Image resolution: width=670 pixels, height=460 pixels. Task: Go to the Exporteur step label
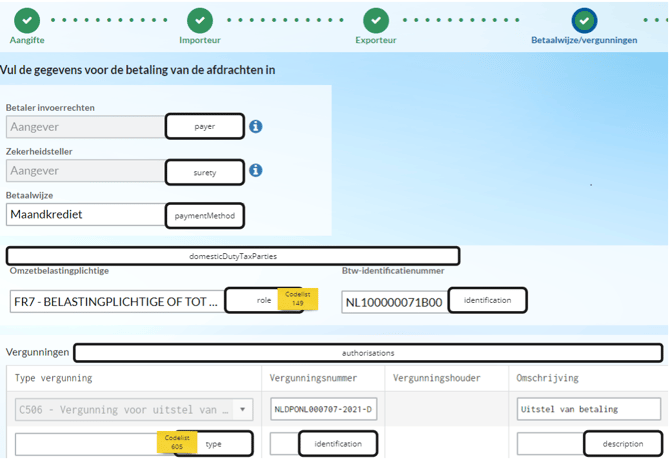pos(376,40)
